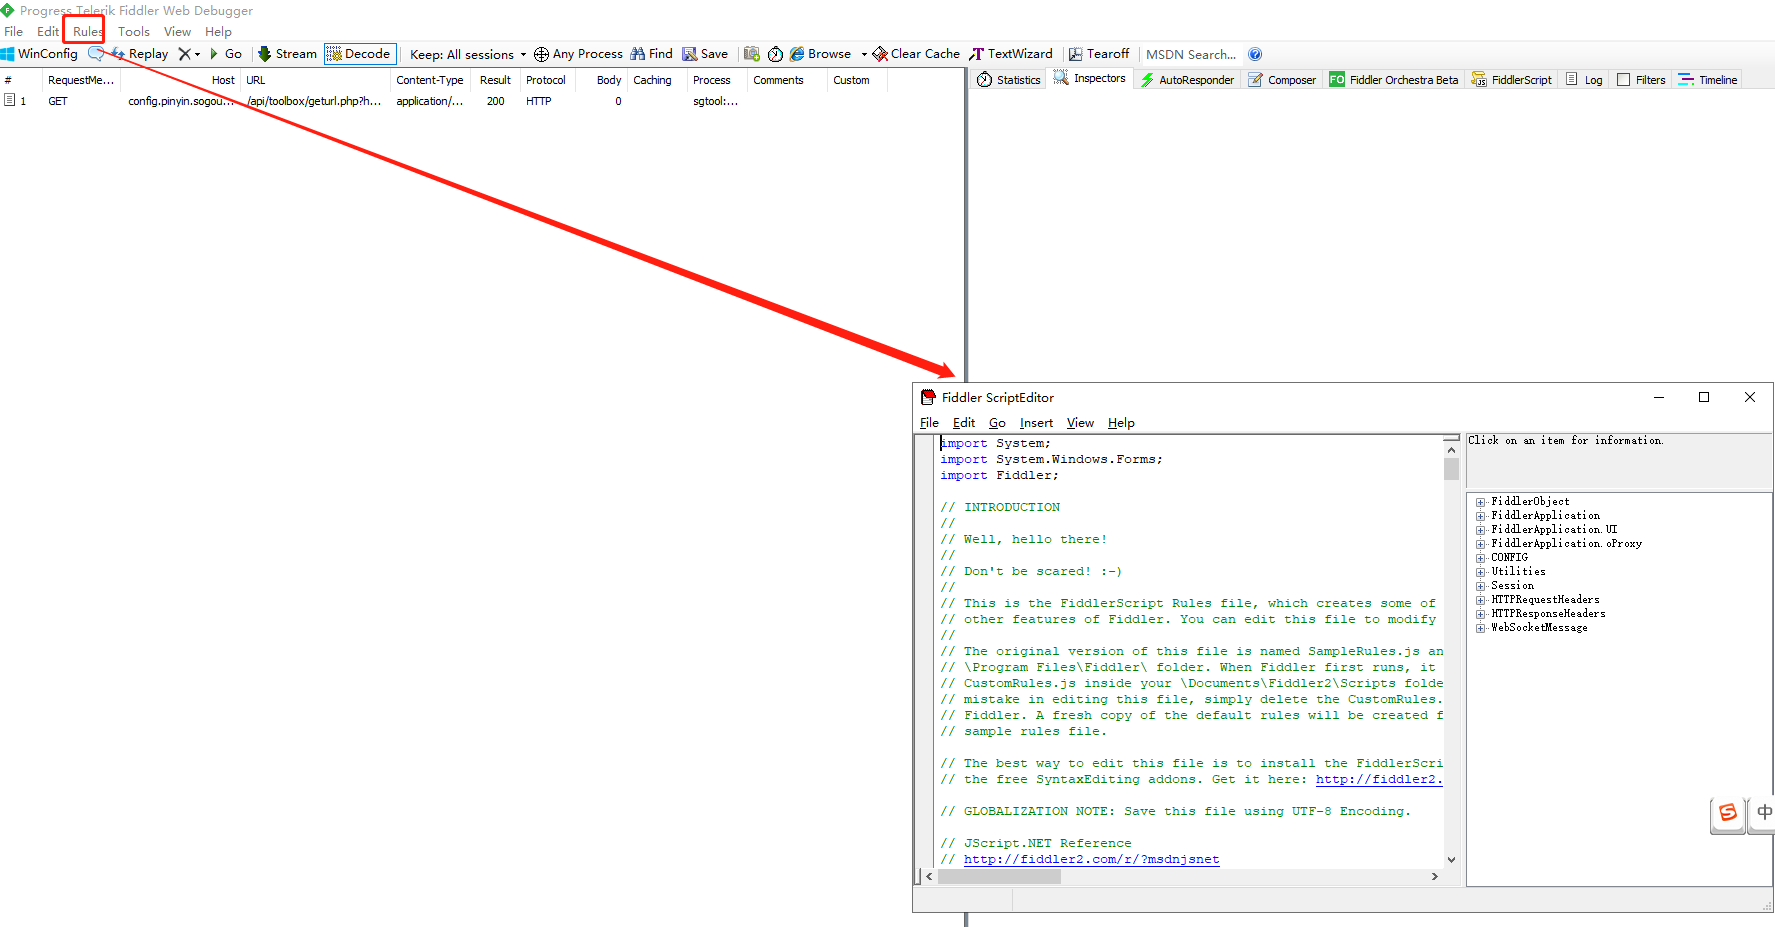The height and width of the screenshot is (927, 1775).
Task: Open the fiddler2.com/r/?msdnjsnet link
Action: tap(1092, 859)
